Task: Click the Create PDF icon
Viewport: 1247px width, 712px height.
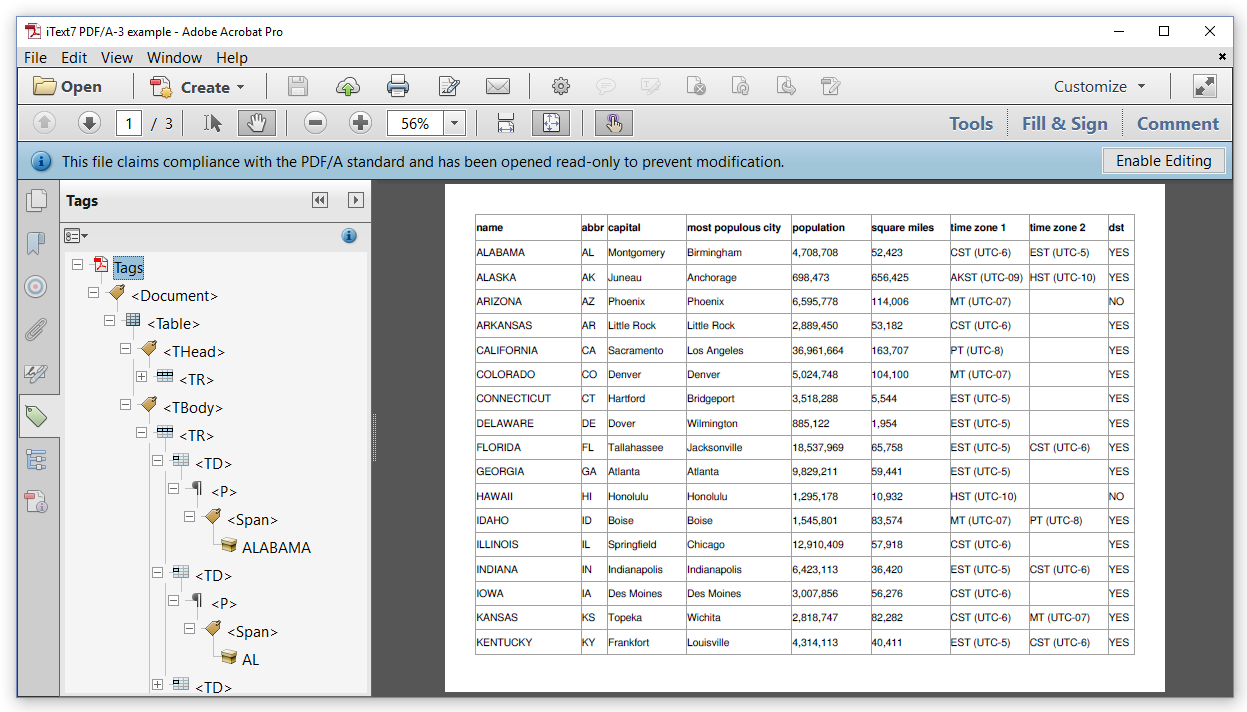Action: coord(161,87)
